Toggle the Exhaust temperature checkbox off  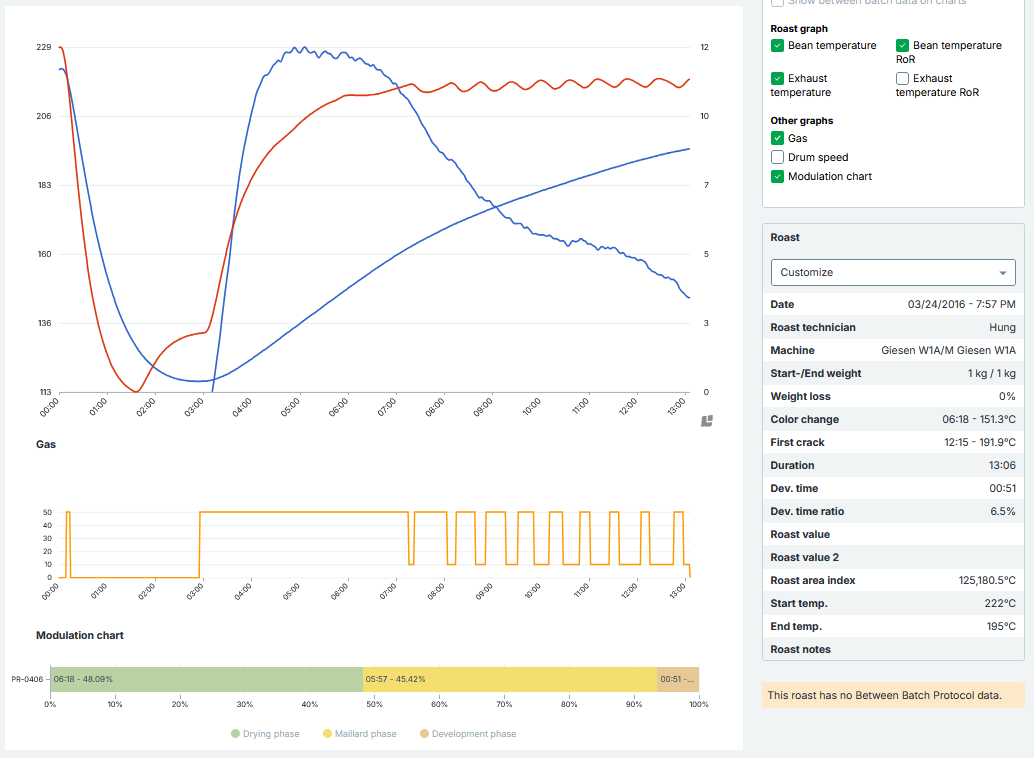pyautogui.click(x=777, y=79)
